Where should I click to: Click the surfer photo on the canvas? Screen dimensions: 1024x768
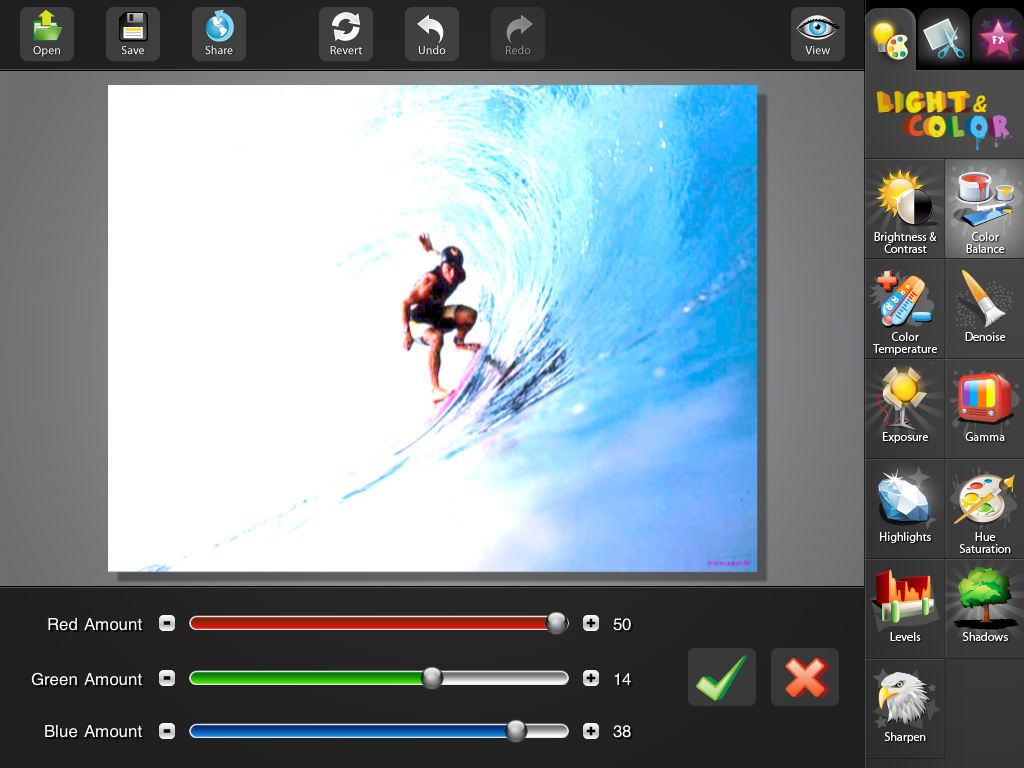(432, 328)
